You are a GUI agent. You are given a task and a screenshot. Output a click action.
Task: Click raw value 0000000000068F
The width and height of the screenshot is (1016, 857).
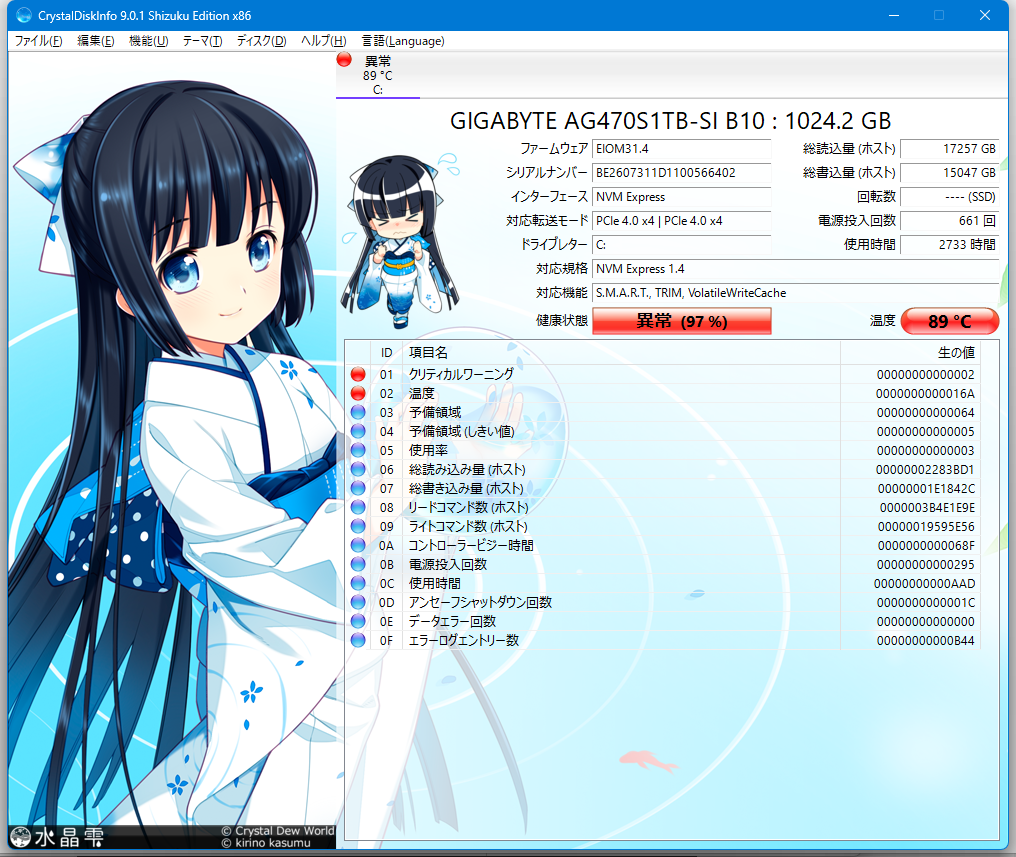tap(927, 545)
